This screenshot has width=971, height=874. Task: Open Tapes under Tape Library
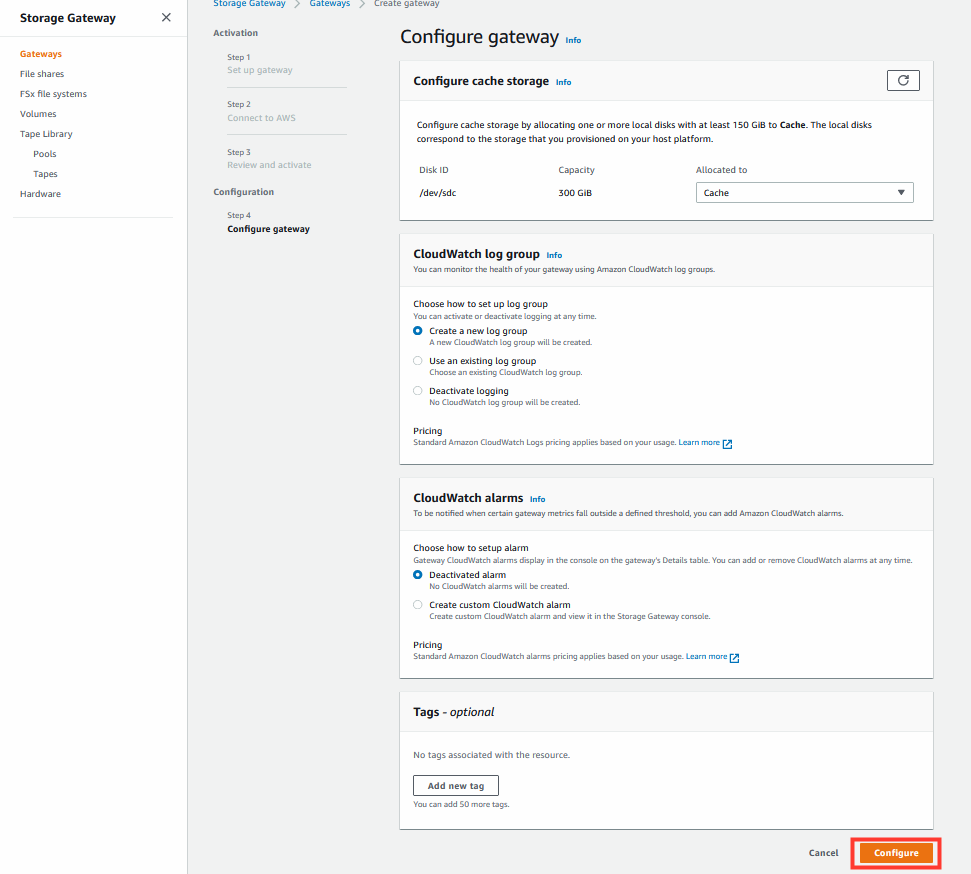pos(45,174)
